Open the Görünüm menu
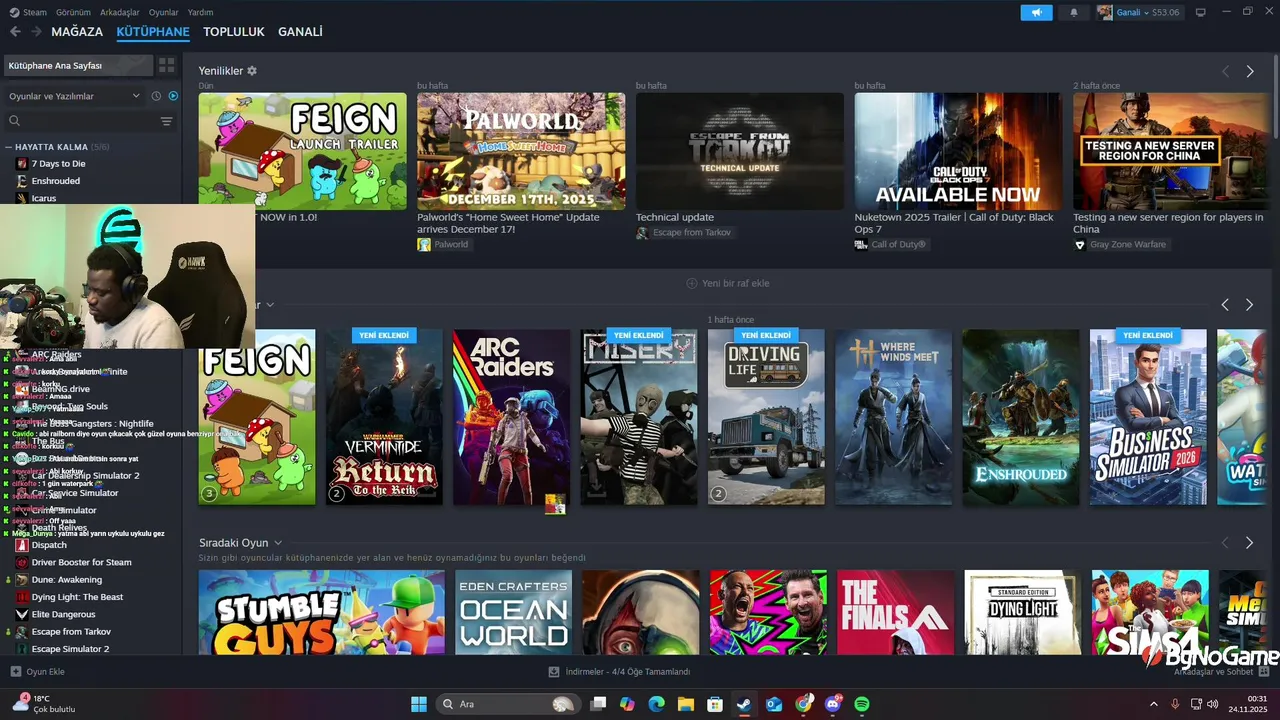This screenshot has width=1280, height=720. point(73,12)
